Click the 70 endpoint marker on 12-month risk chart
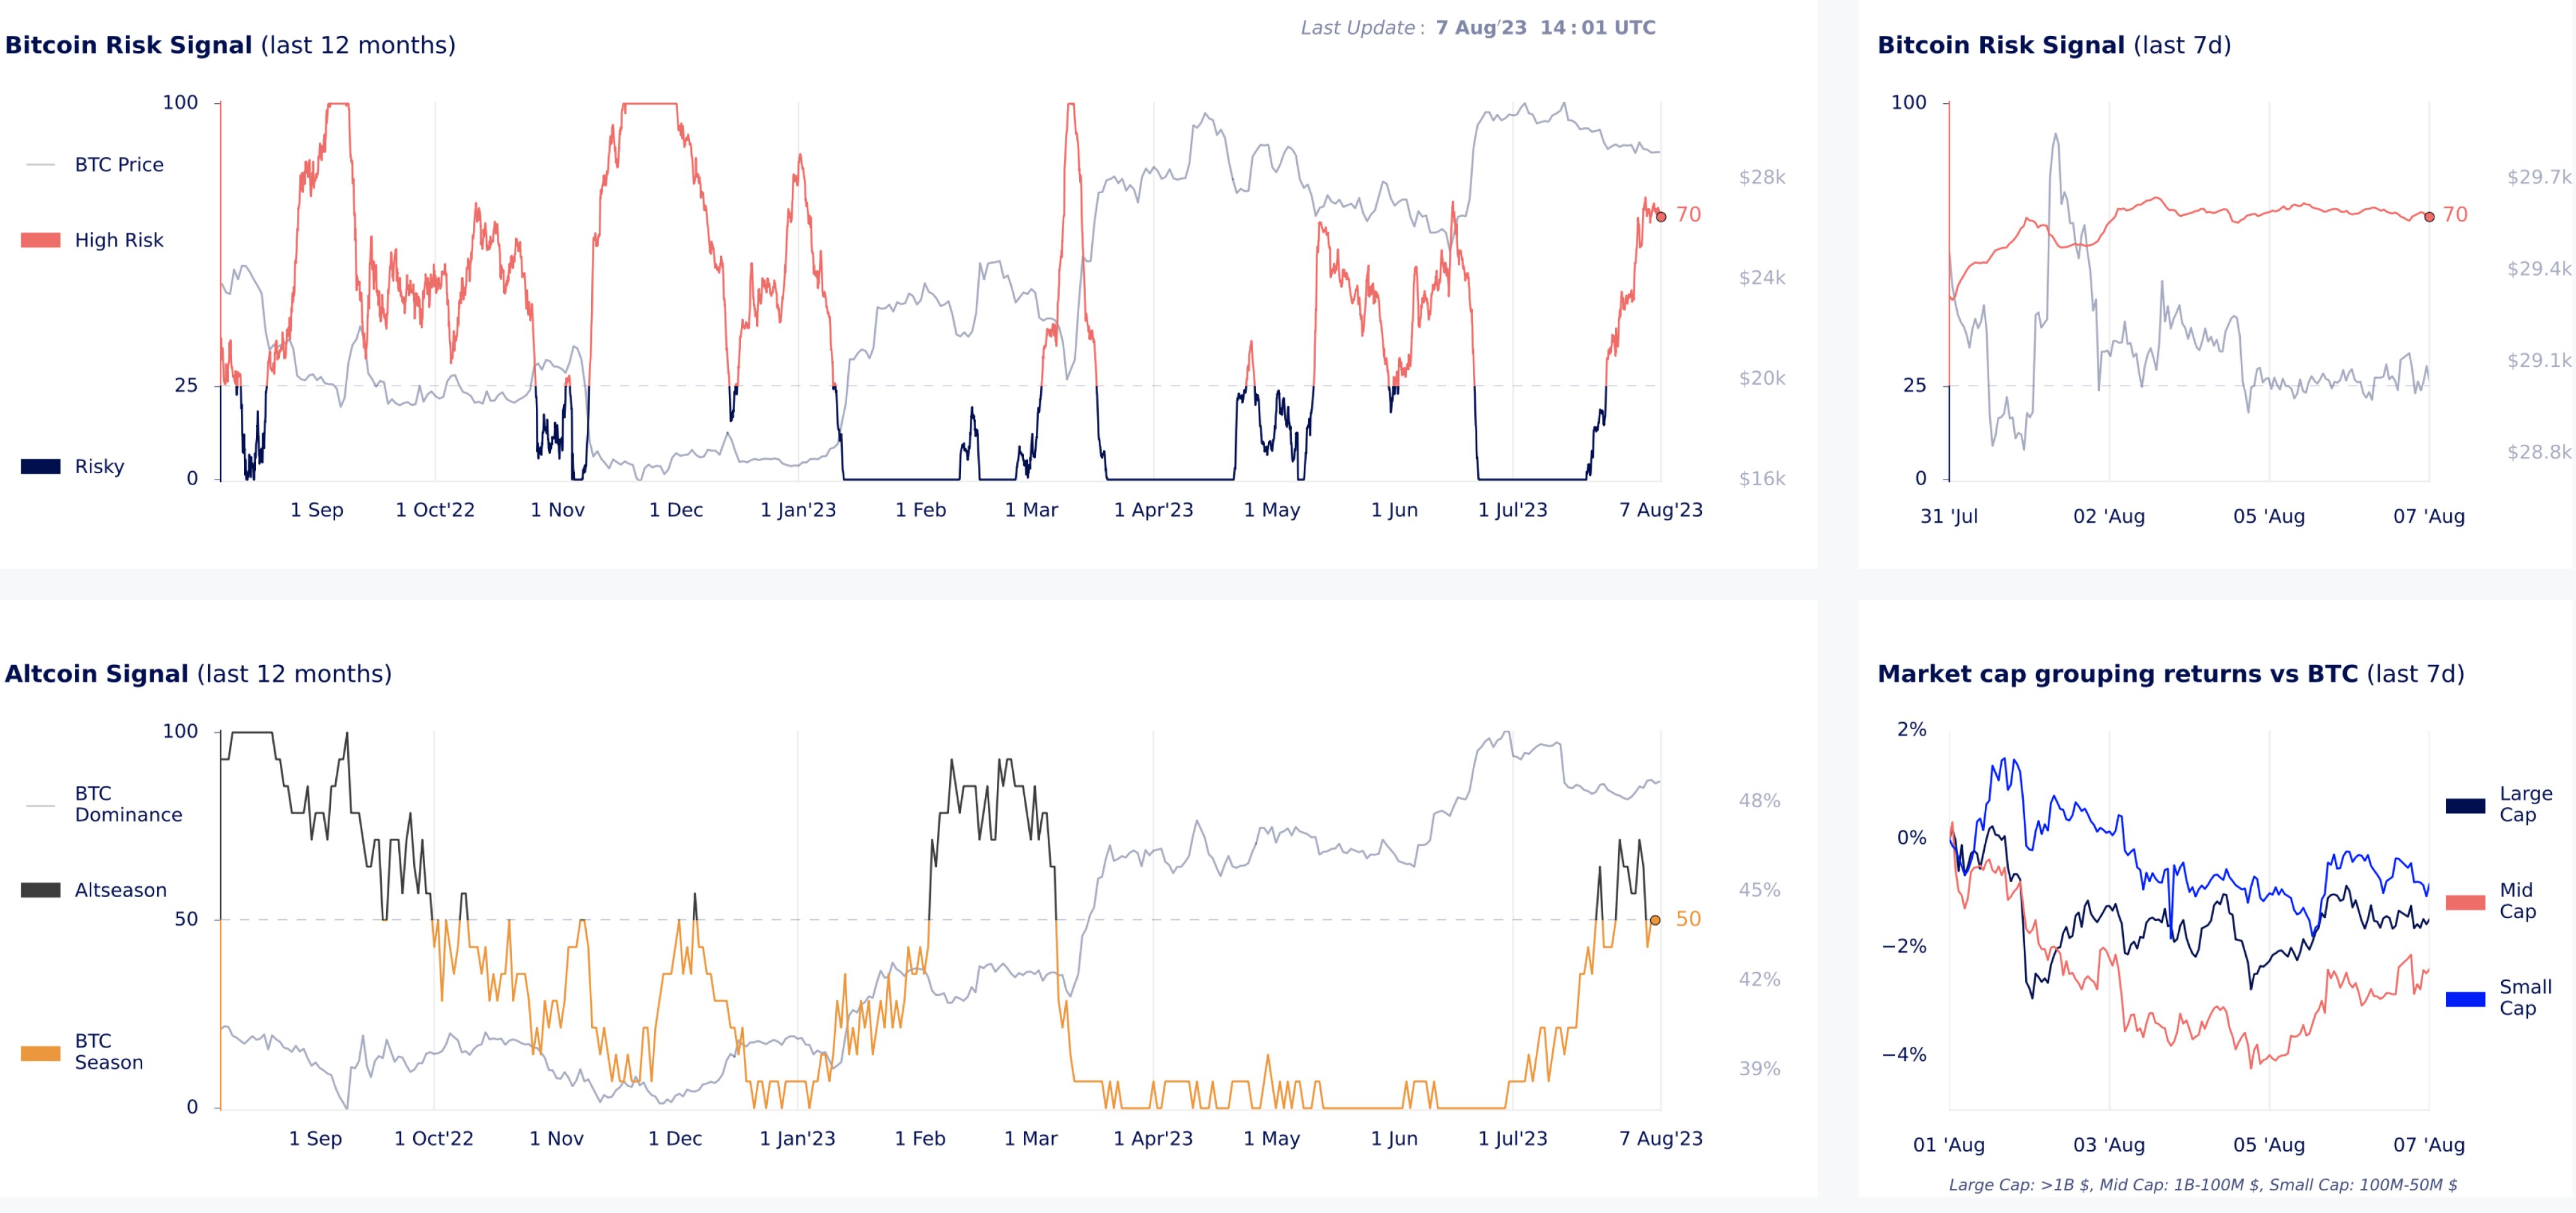Image resolution: width=2576 pixels, height=1213 pixels. [x=1661, y=216]
